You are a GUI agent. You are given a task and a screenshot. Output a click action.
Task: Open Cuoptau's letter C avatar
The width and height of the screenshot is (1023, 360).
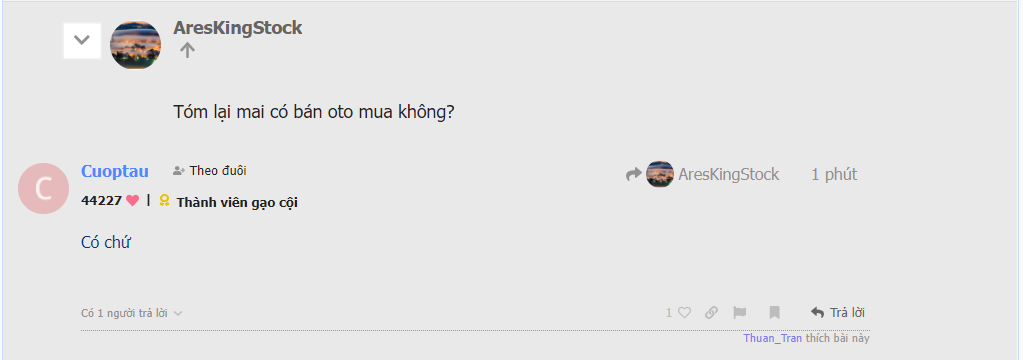[43, 188]
